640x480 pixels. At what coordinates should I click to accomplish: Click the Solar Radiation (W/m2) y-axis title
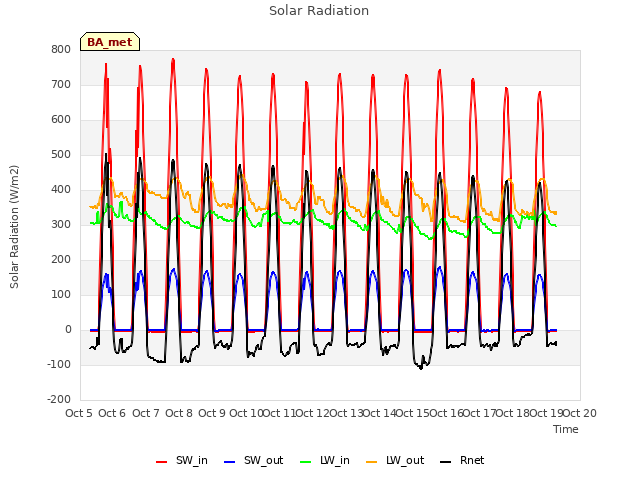pyautogui.click(x=14, y=227)
